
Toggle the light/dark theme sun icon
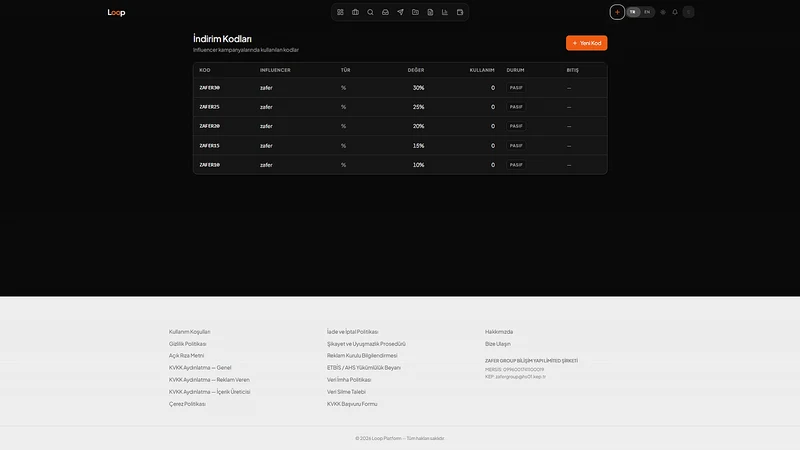point(663,12)
